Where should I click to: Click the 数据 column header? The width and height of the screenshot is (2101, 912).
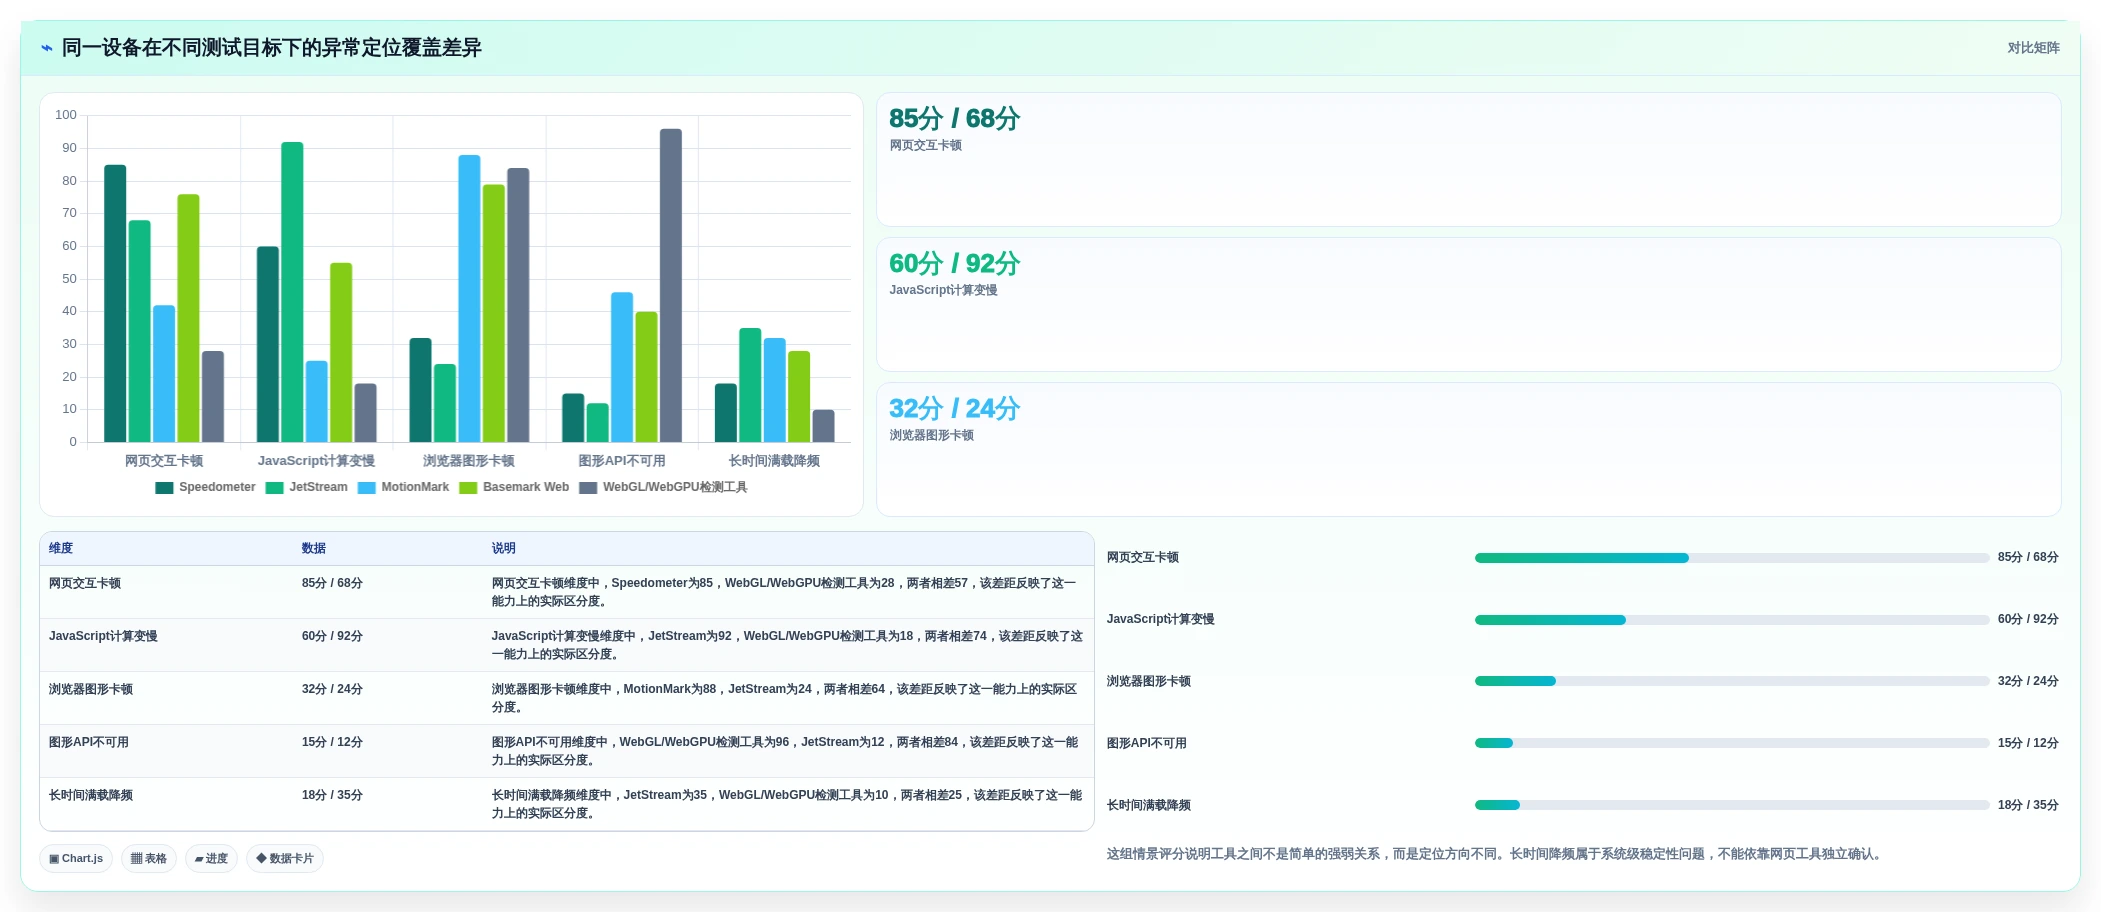pos(314,549)
